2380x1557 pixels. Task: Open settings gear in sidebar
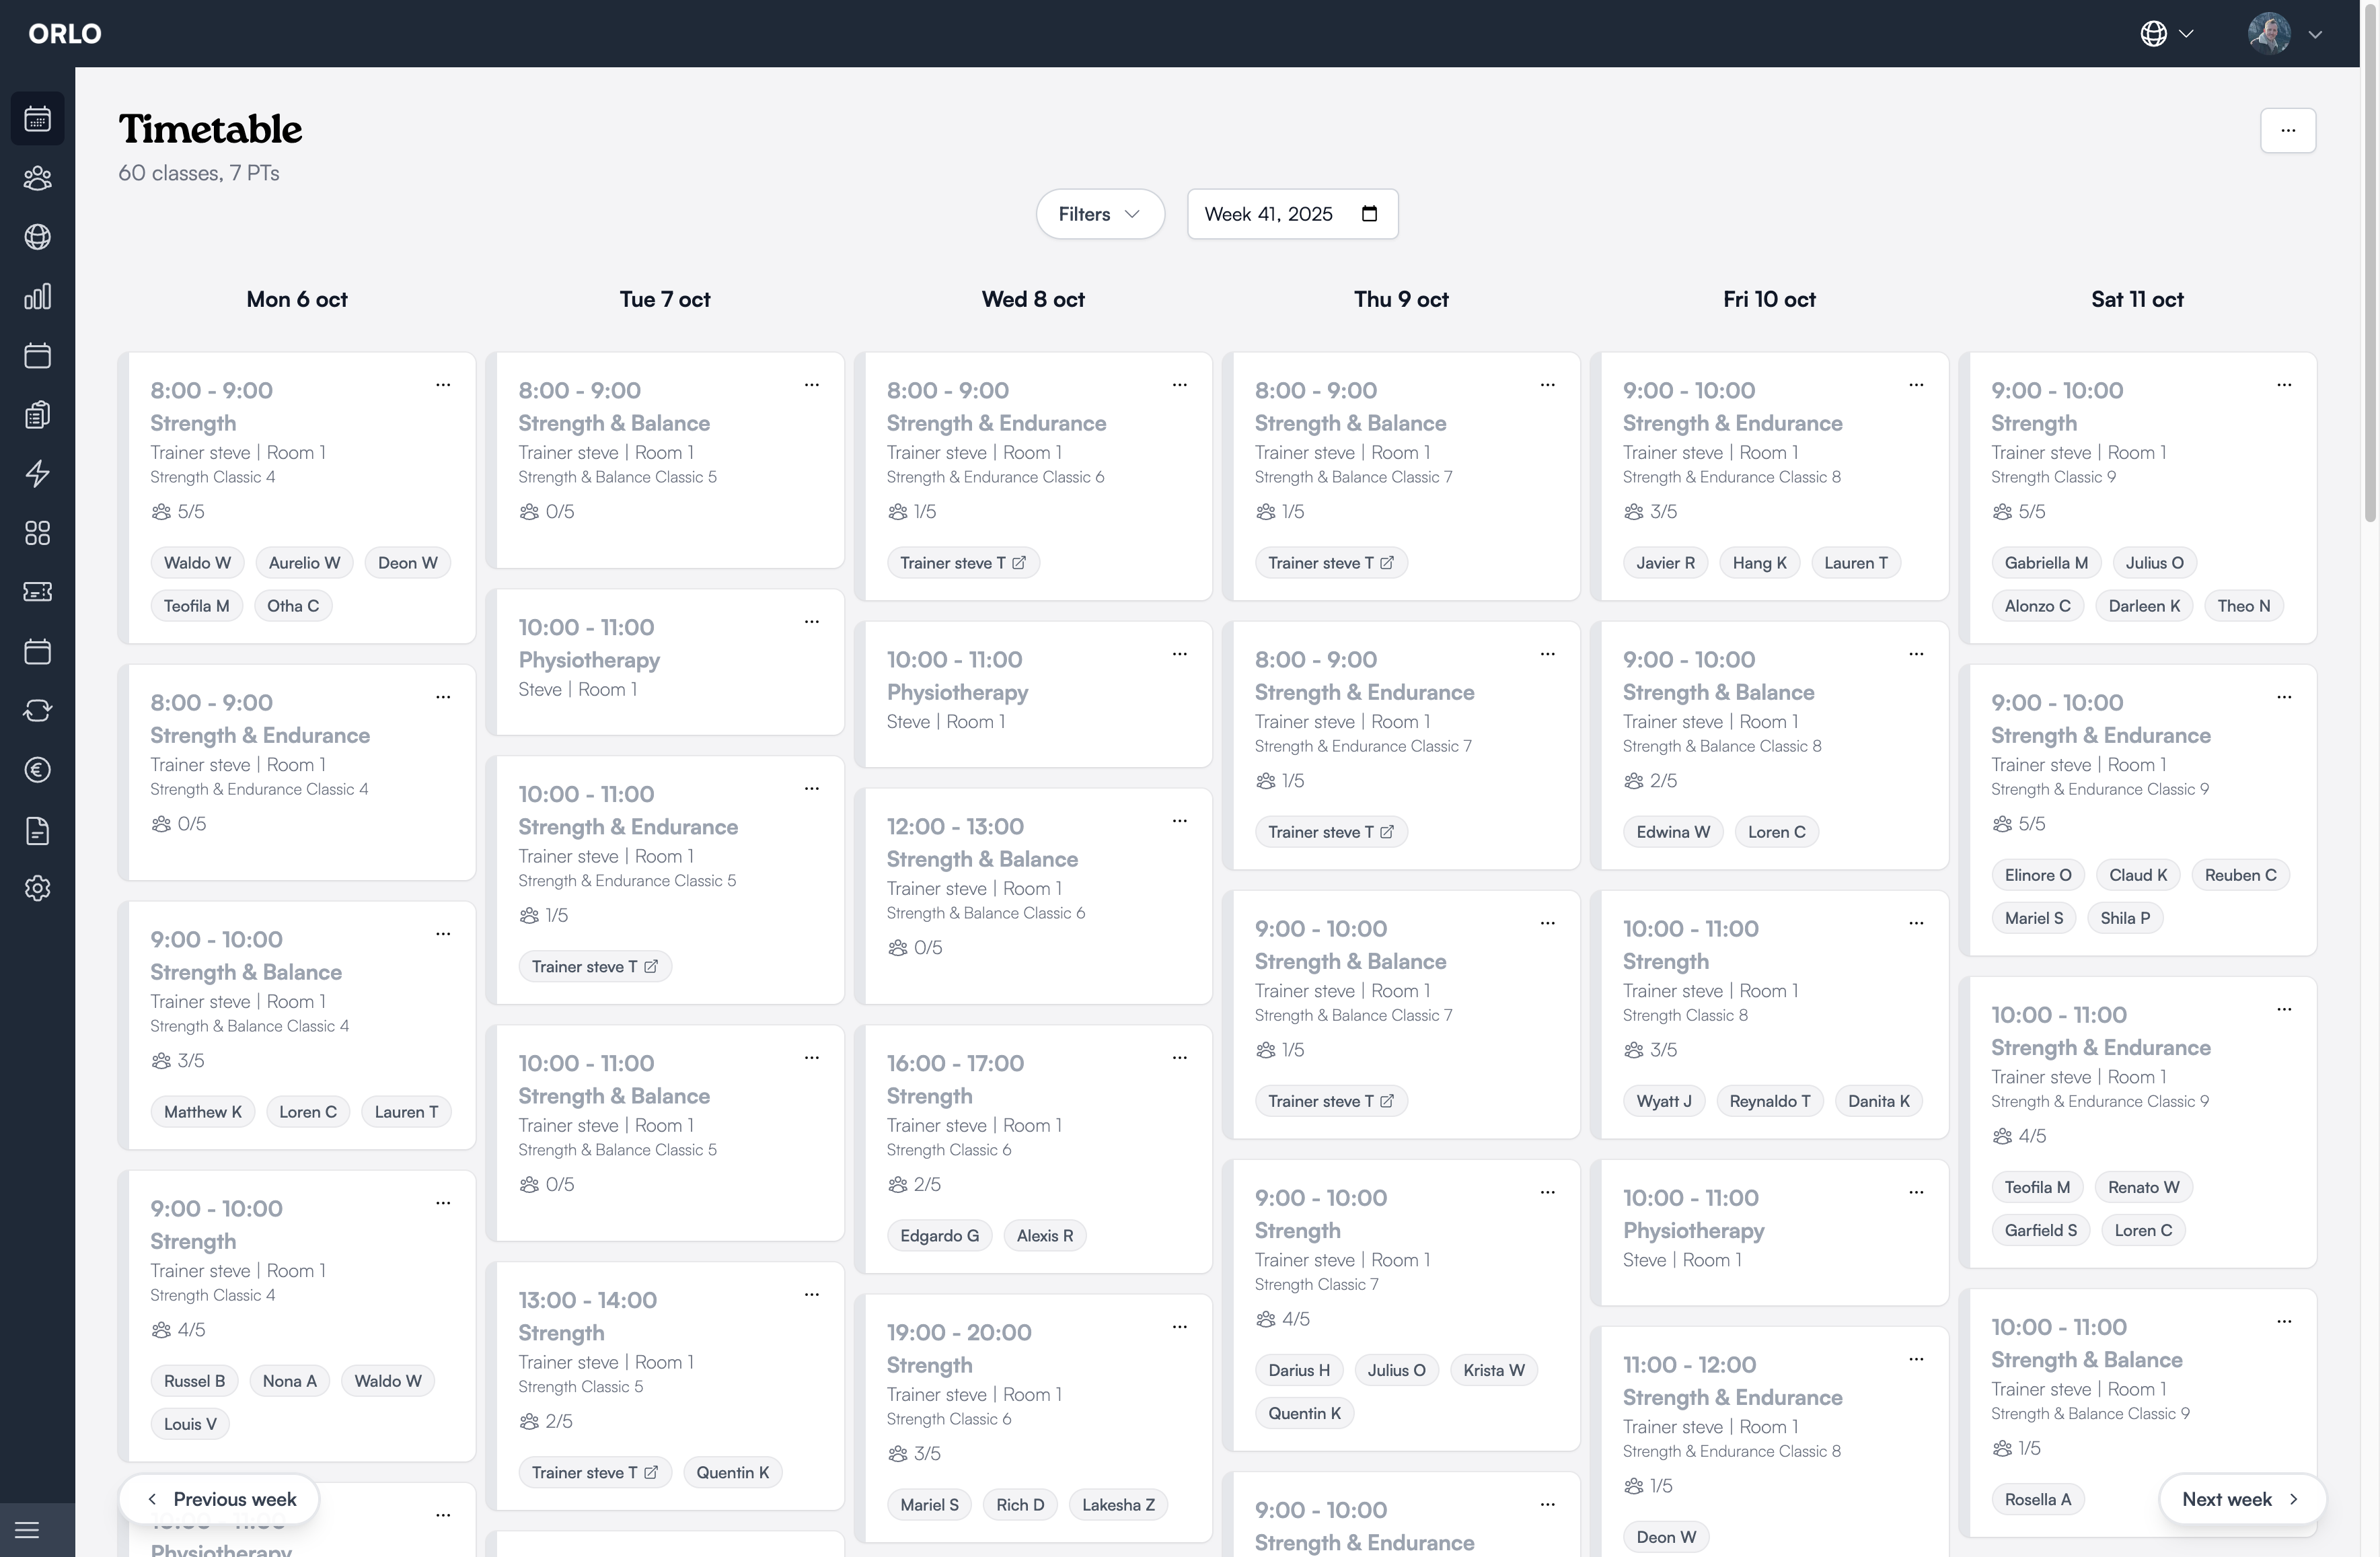pyautogui.click(x=37, y=888)
